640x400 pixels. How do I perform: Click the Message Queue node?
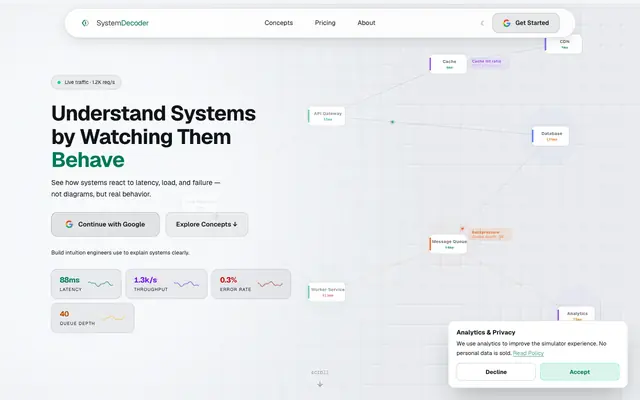tap(448, 244)
